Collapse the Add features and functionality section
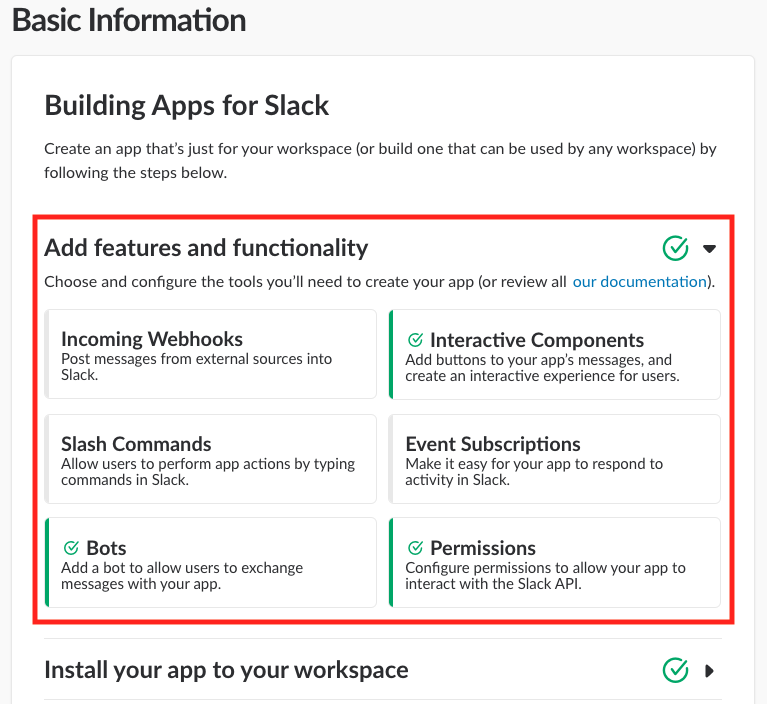Screen dimensions: 767x704 click(x=710, y=248)
